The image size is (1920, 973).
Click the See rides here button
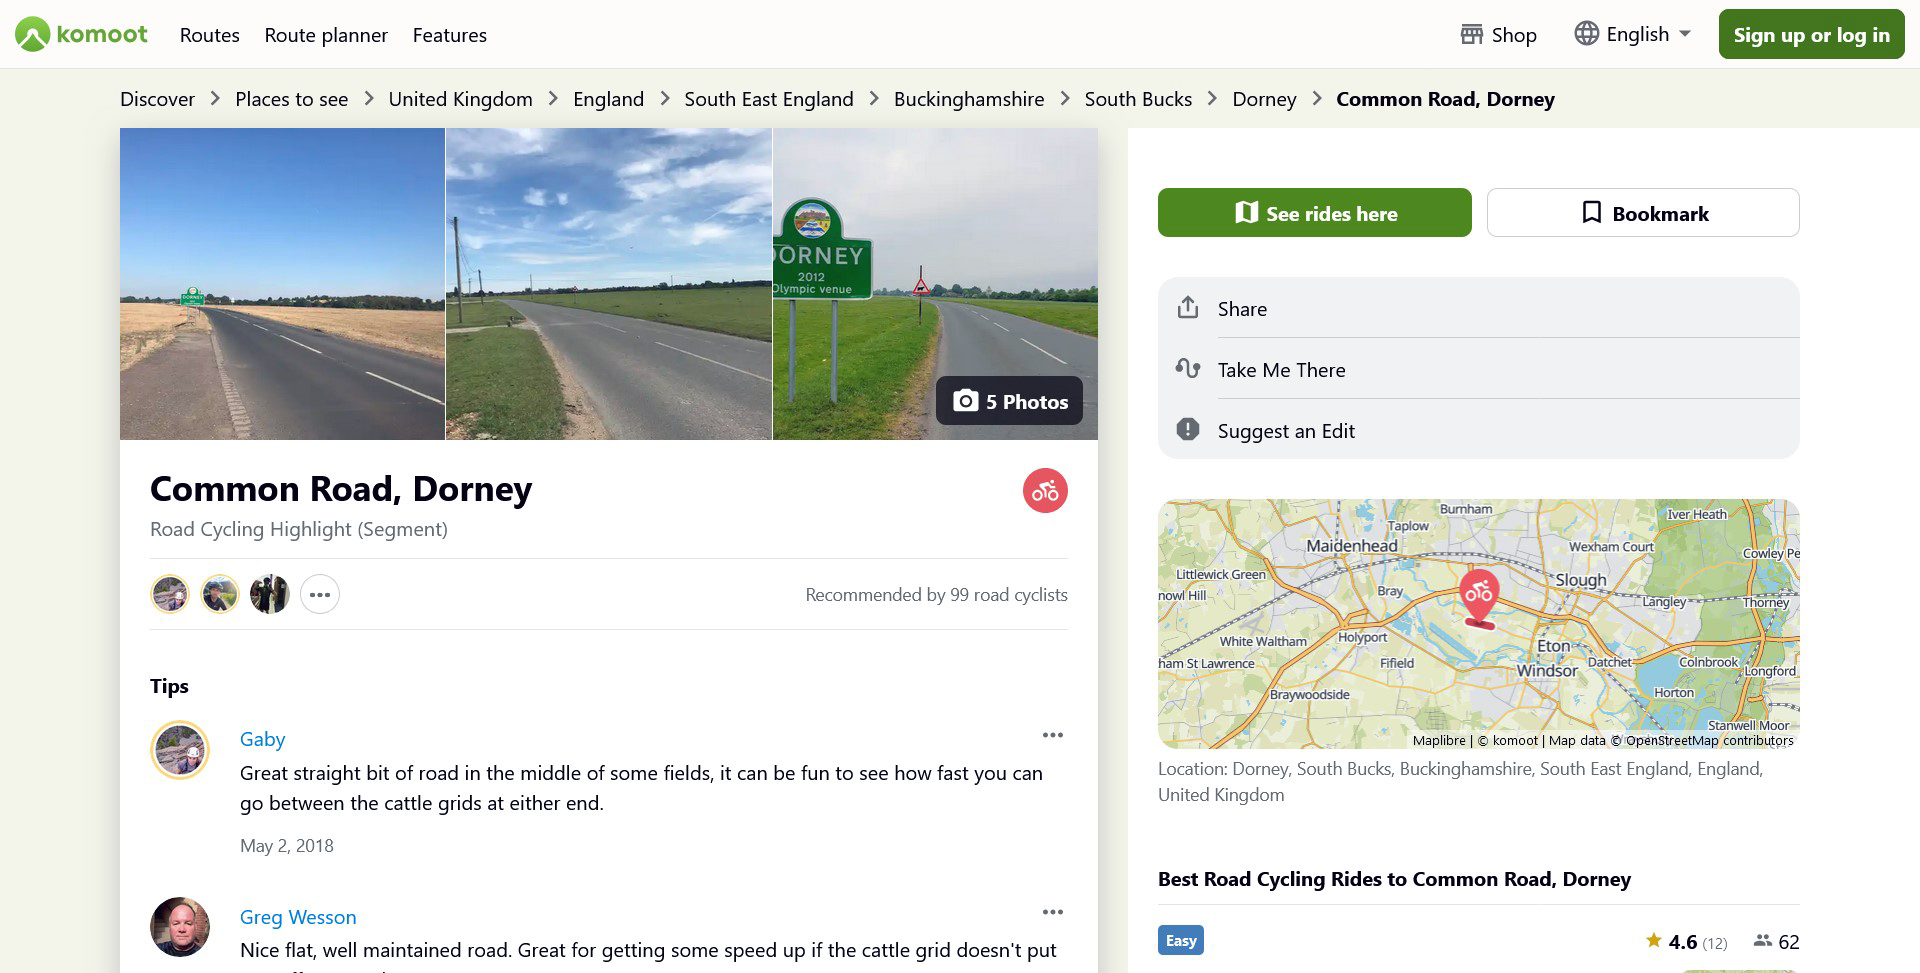click(x=1314, y=213)
